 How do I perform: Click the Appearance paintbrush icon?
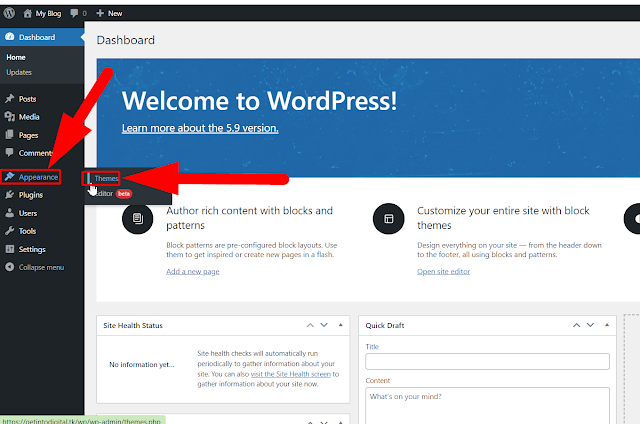tap(9, 177)
